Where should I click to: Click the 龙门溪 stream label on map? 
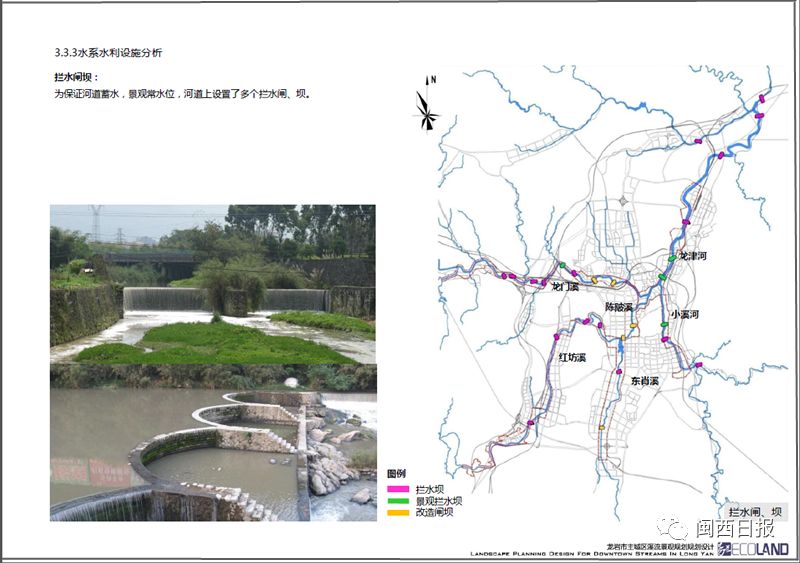(565, 287)
